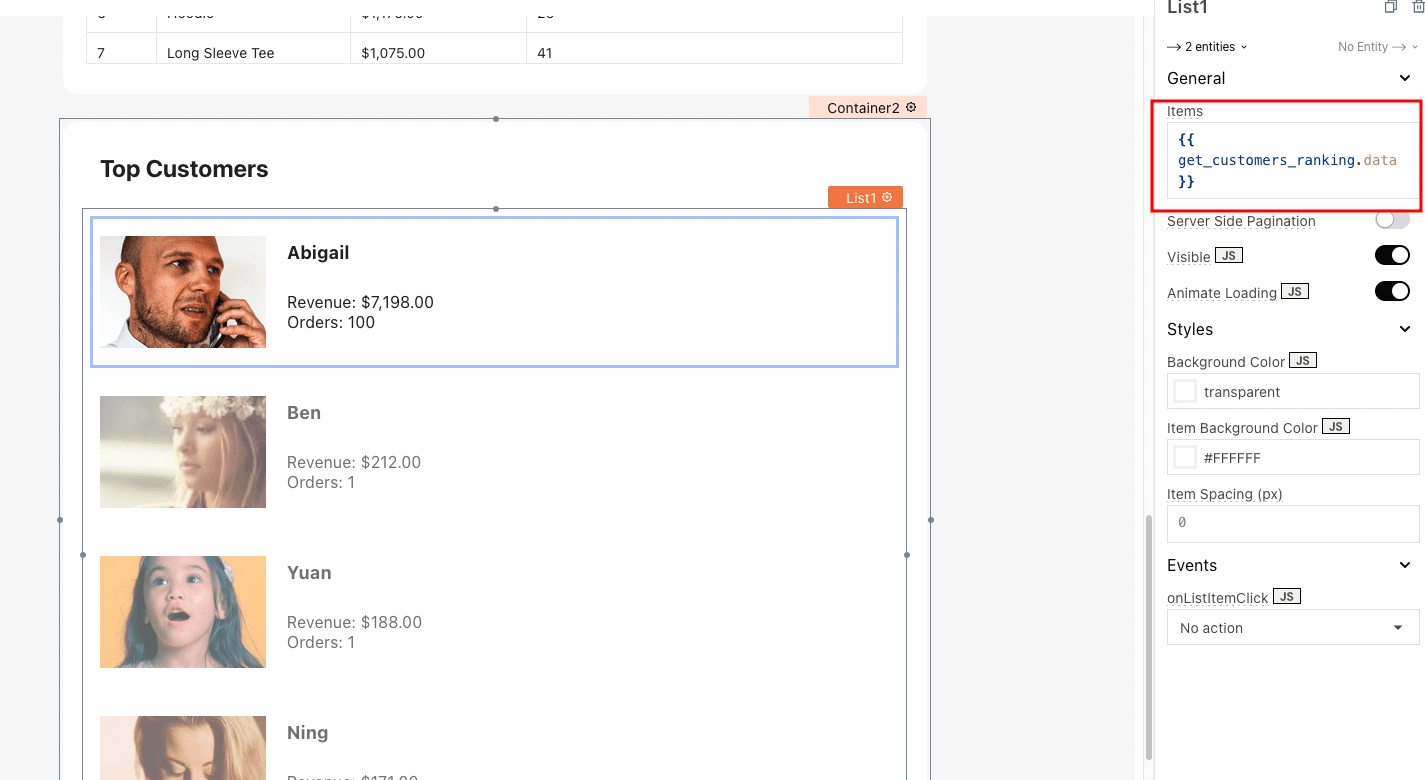The image size is (1425, 780).
Task: Click the List1 widget tag gear icon
Action: (x=887, y=198)
